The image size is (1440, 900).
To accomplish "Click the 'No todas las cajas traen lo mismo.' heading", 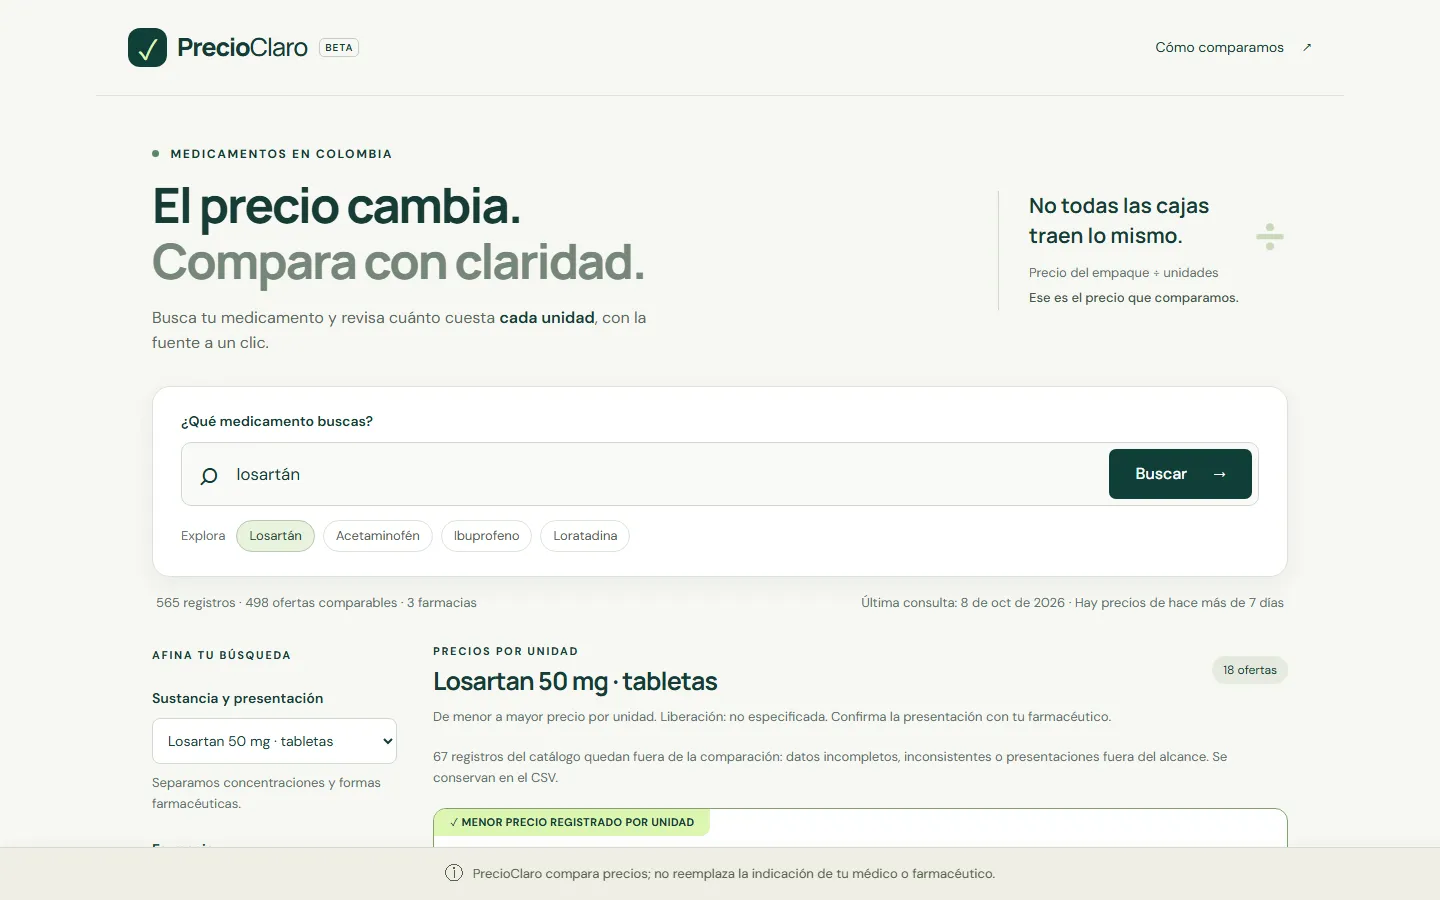I will (1119, 221).
